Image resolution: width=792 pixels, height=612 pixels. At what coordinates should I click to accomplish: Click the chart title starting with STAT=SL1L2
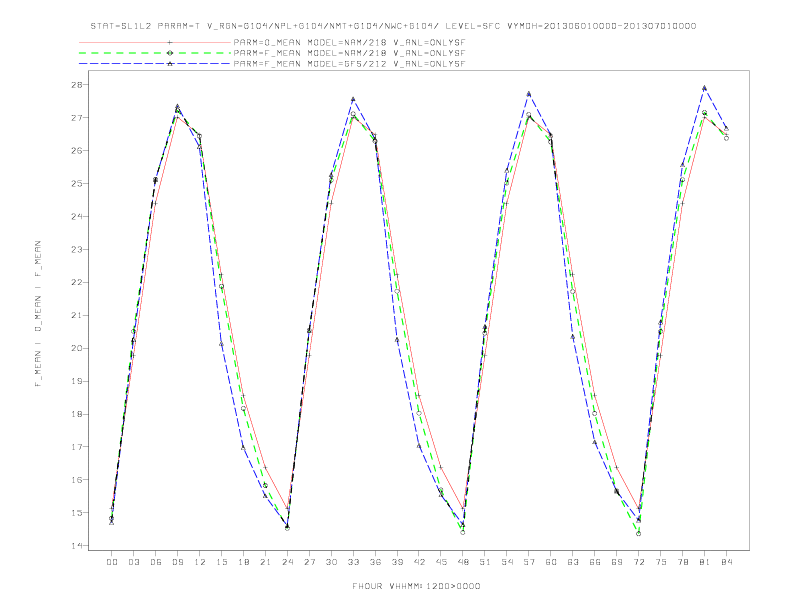click(393, 26)
